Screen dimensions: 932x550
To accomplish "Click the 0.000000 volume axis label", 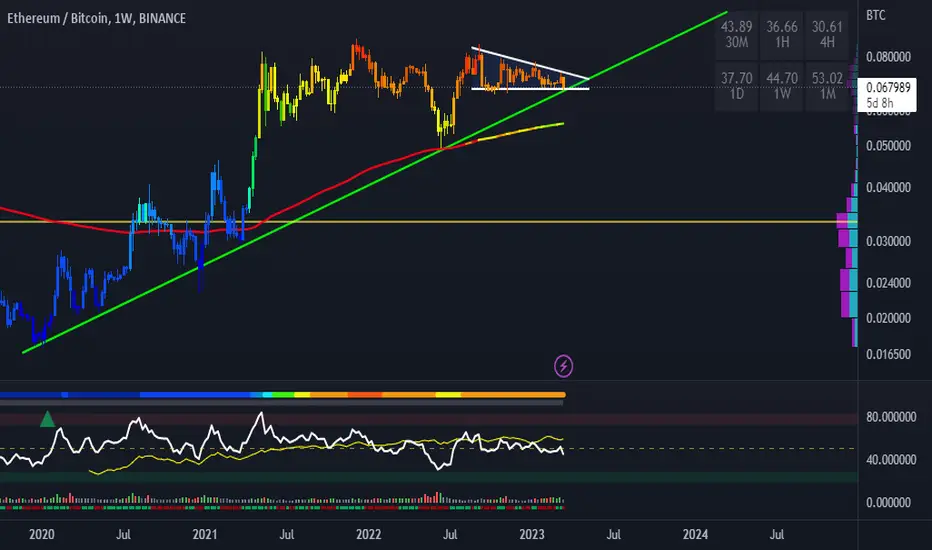I will pyautogui.click(x=888, y=502).
